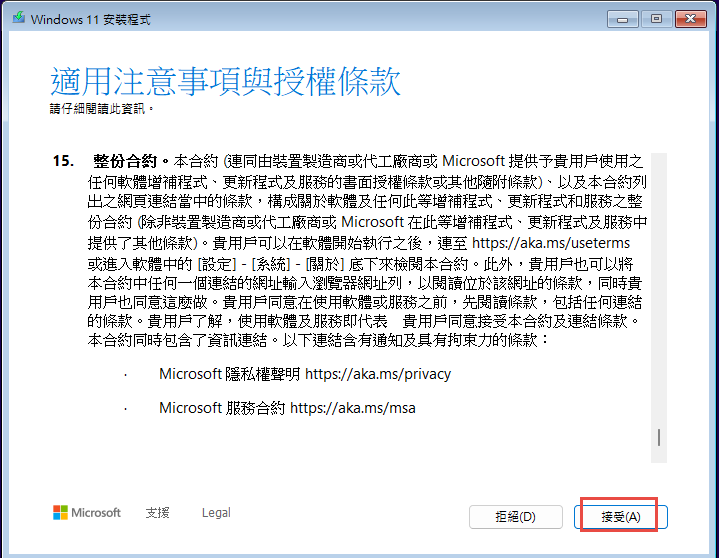
Task: Click the 請仔細閱讀此資訊 subtitle text
Action: (x=101, y=109)
